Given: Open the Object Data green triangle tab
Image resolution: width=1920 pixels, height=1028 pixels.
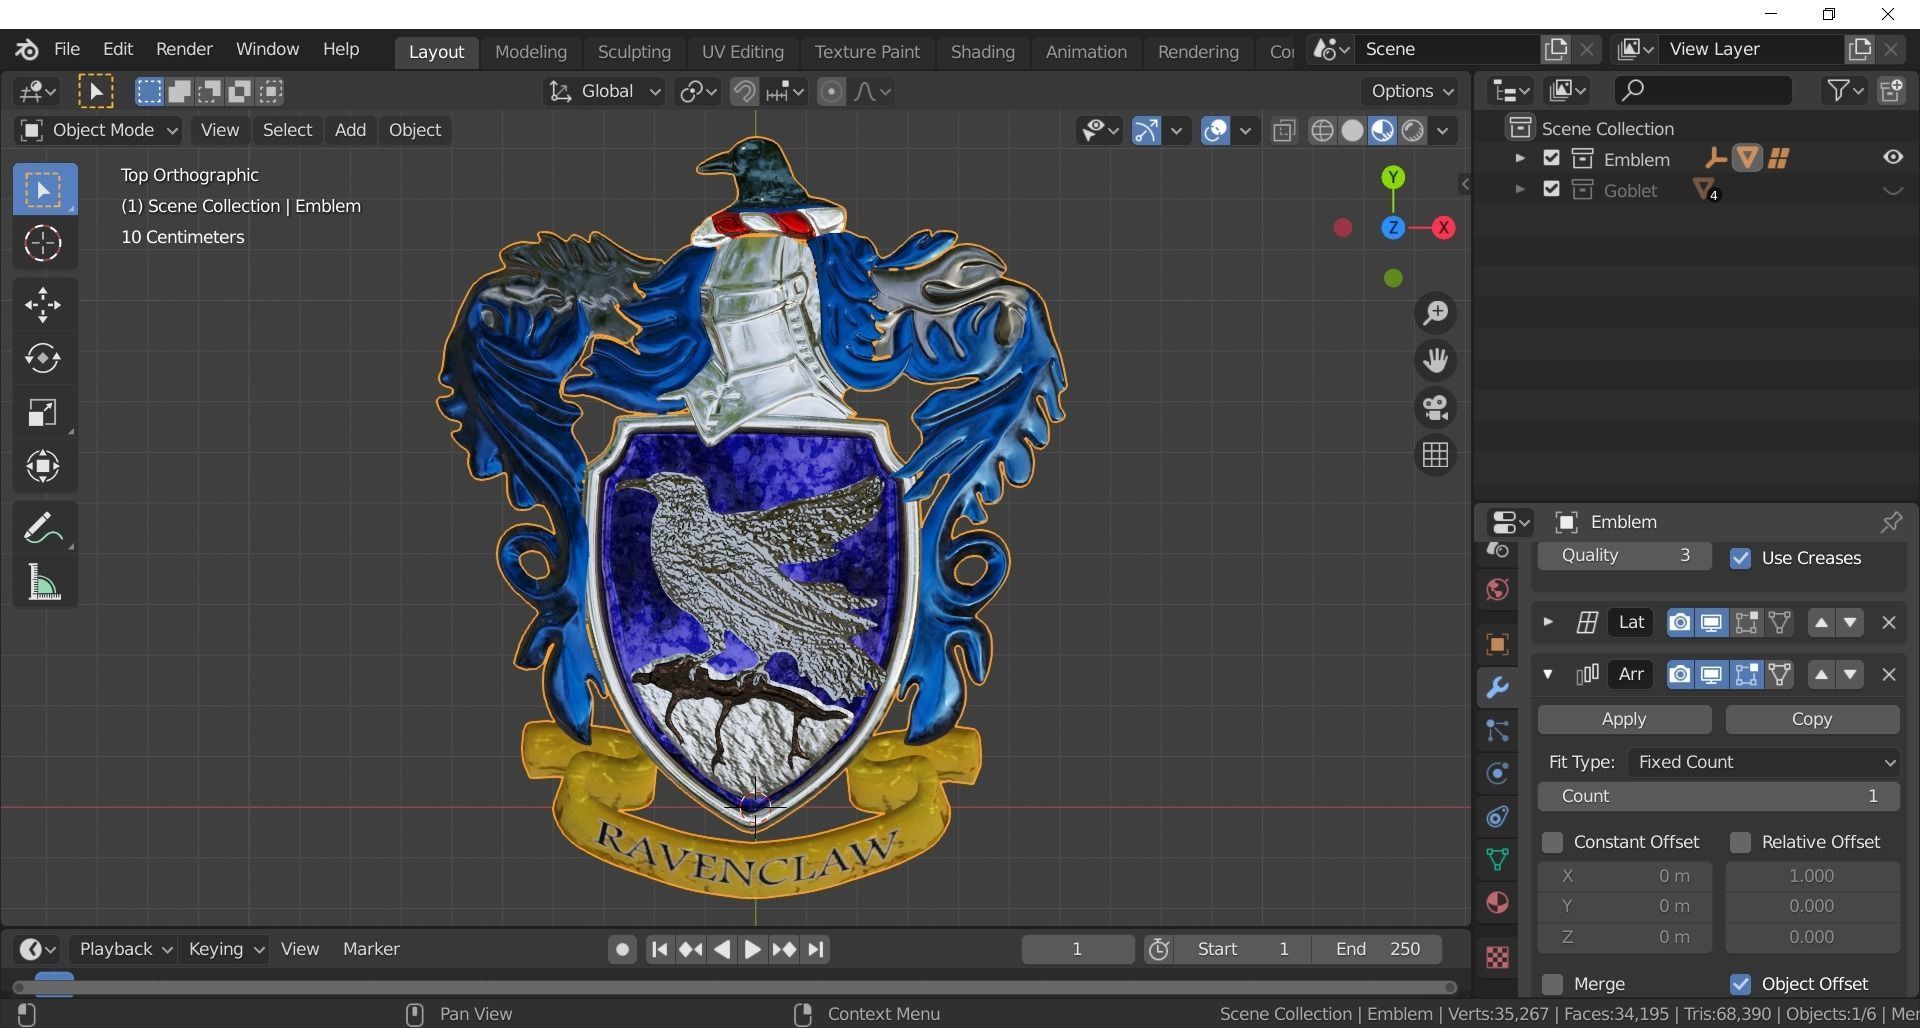Looking at the screenshot, I should [x=1497, y=859].
